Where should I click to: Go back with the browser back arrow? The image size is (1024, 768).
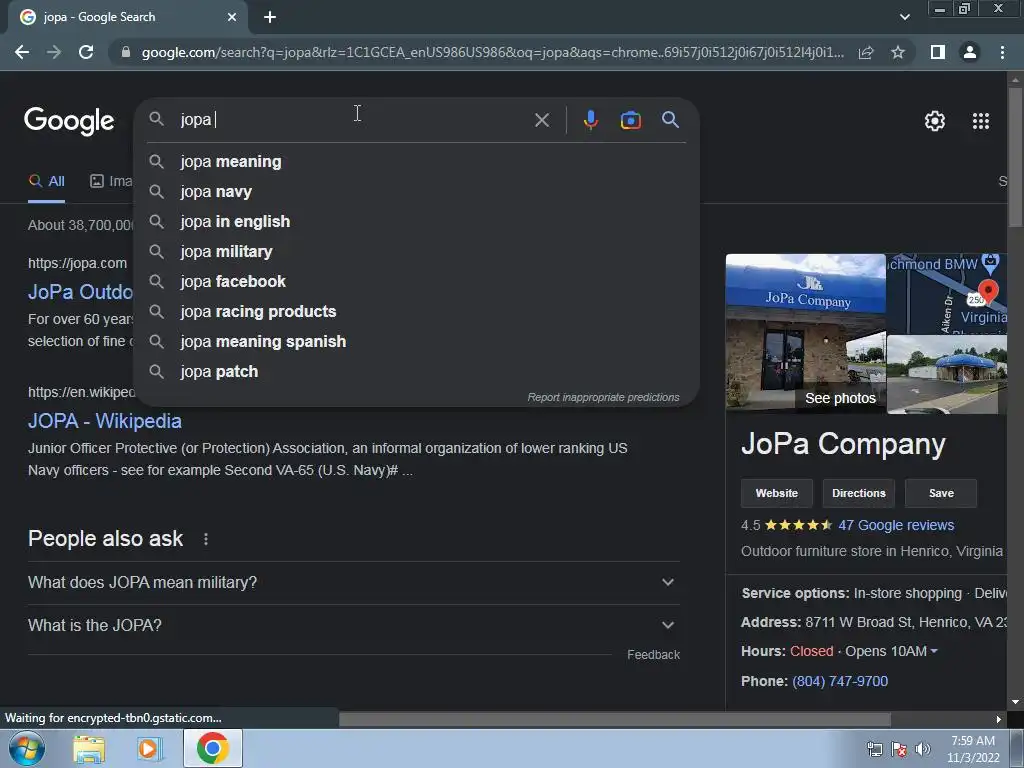click(x=22, y=52)
